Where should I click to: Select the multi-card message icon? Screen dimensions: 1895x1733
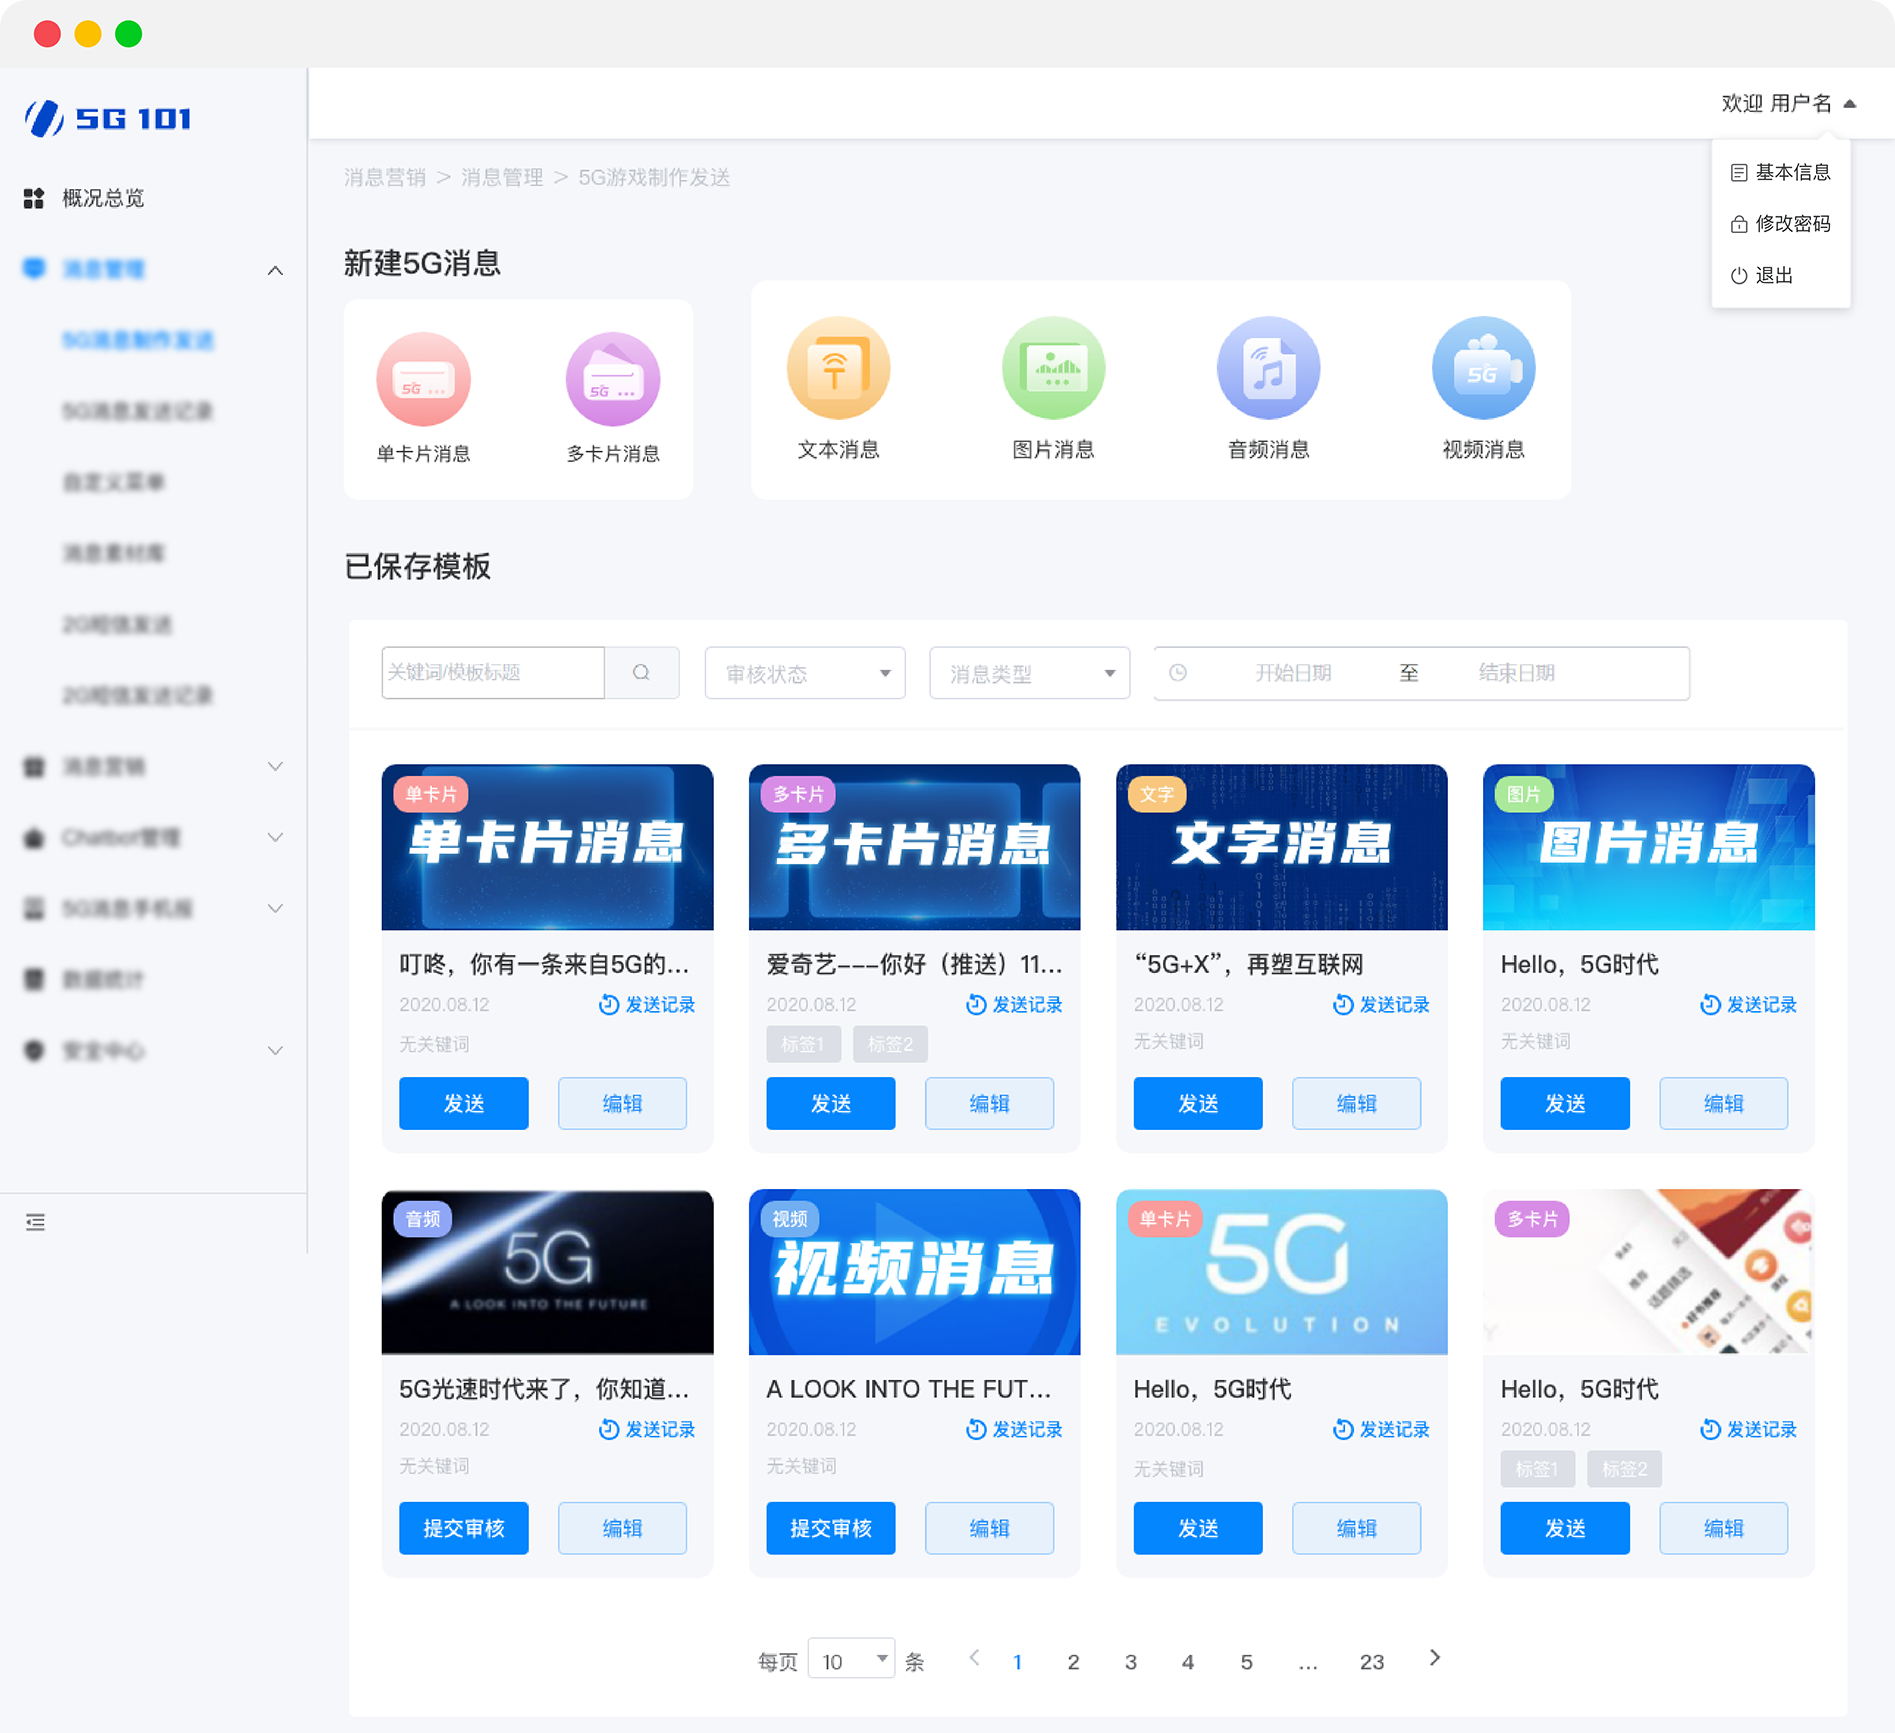(x=612, y=379)
